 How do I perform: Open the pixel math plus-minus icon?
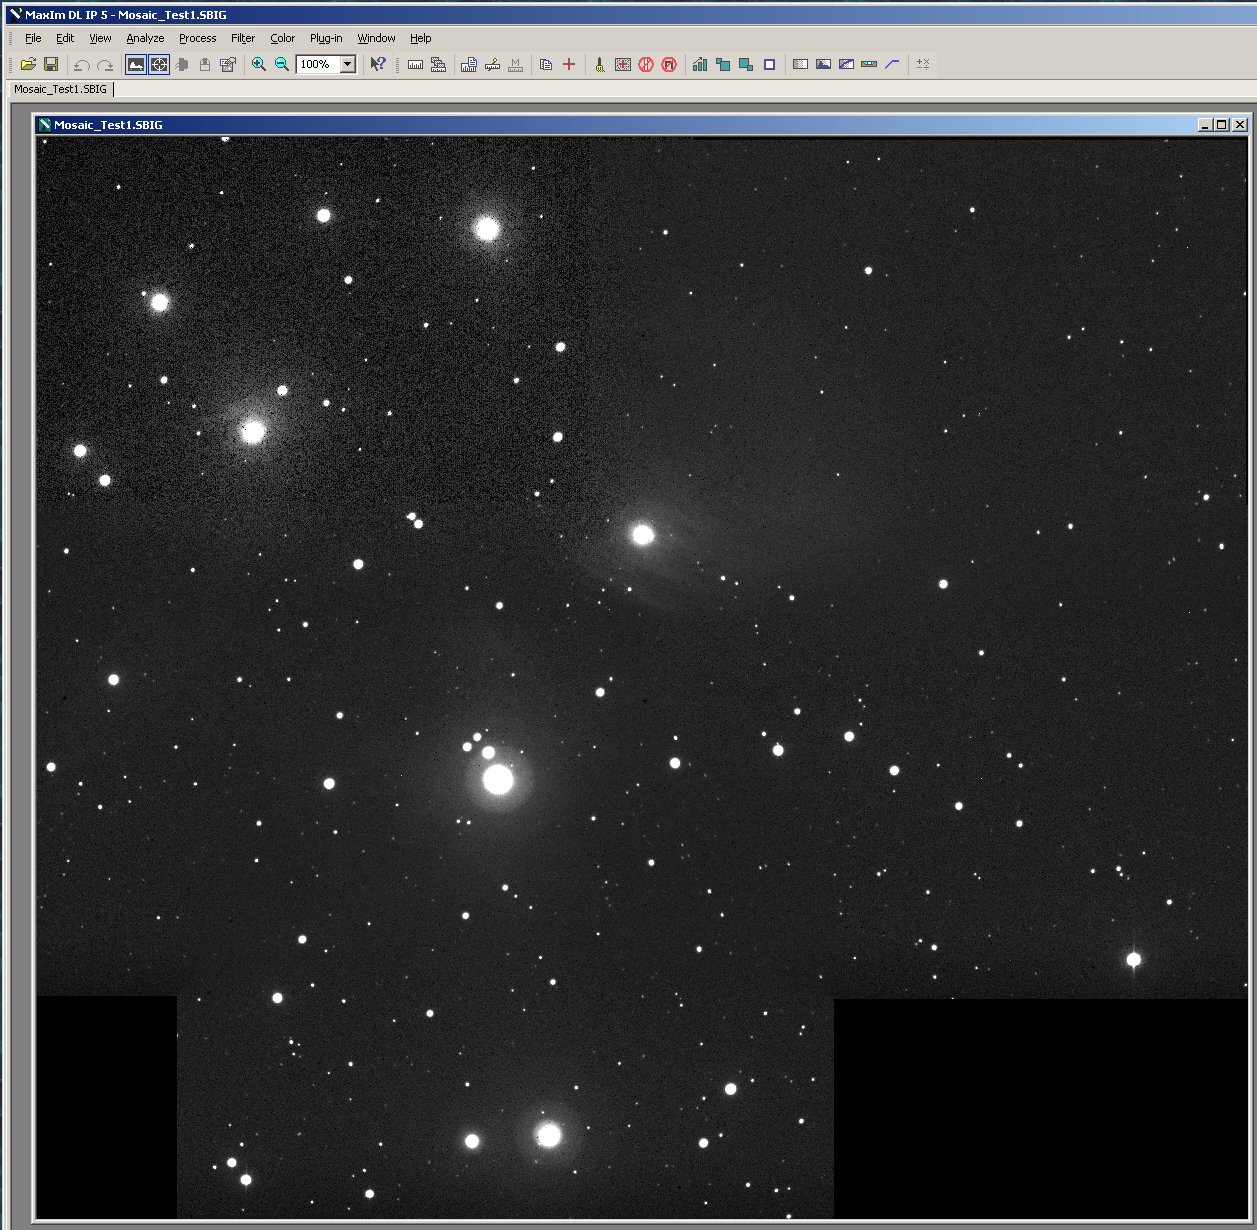(x=923, y=64)
